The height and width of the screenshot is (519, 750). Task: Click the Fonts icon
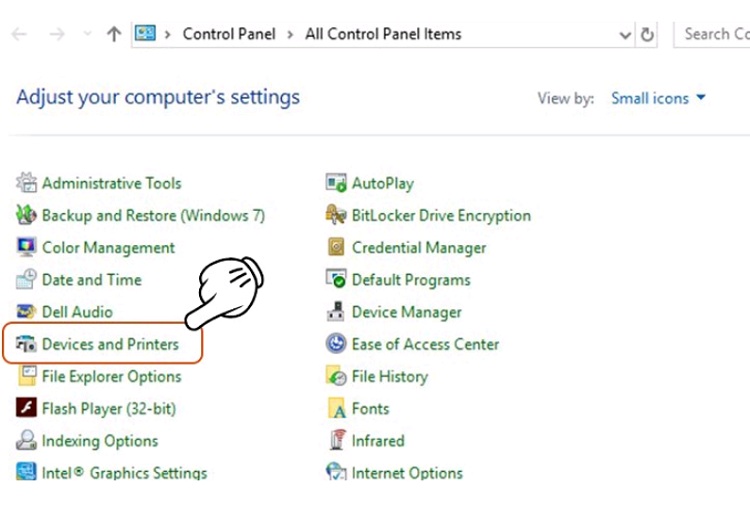coord(336,408)
